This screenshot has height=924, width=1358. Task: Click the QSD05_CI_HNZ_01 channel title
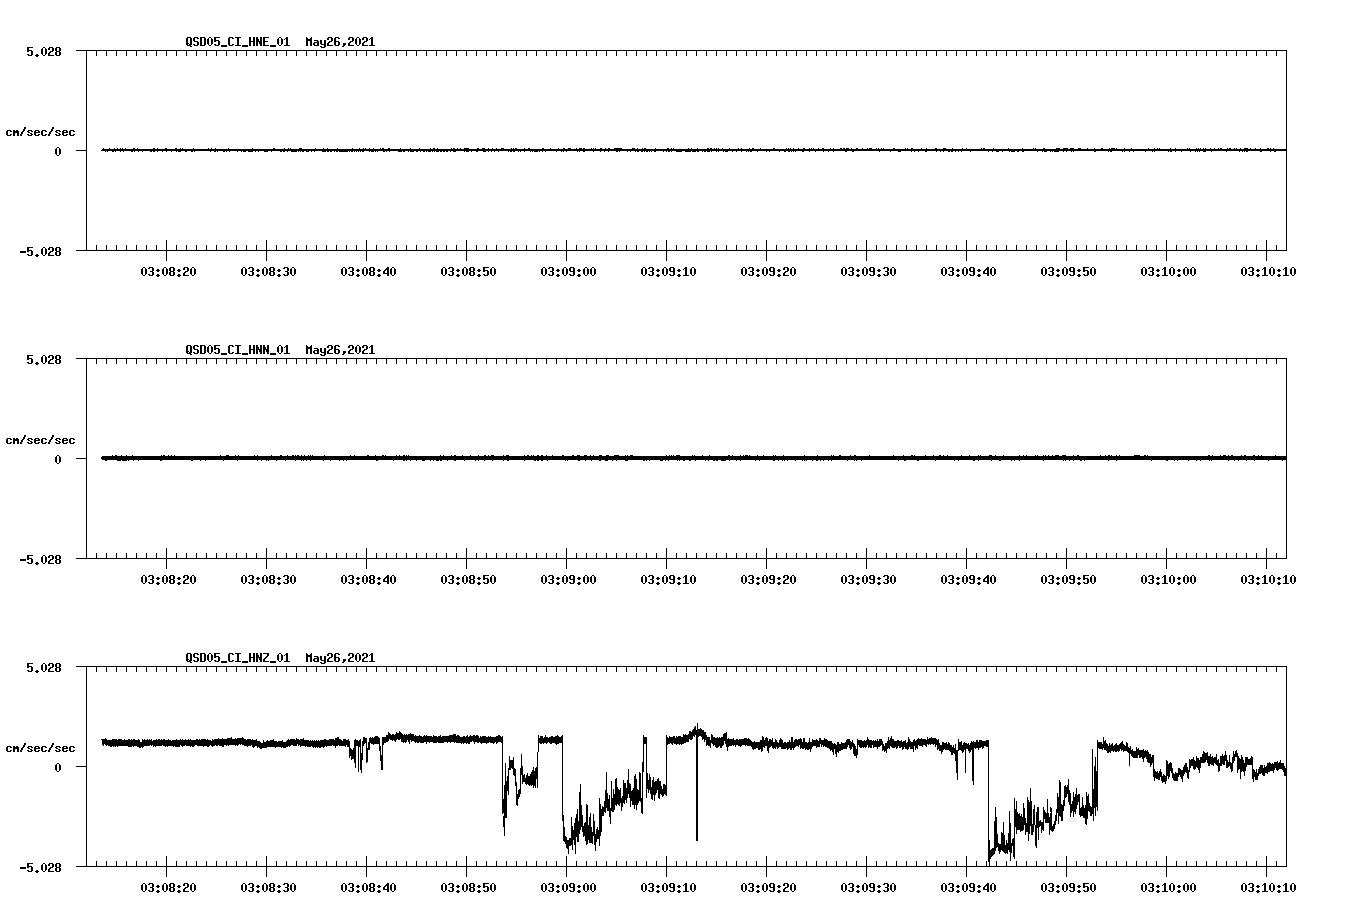[x=236, y=658]
